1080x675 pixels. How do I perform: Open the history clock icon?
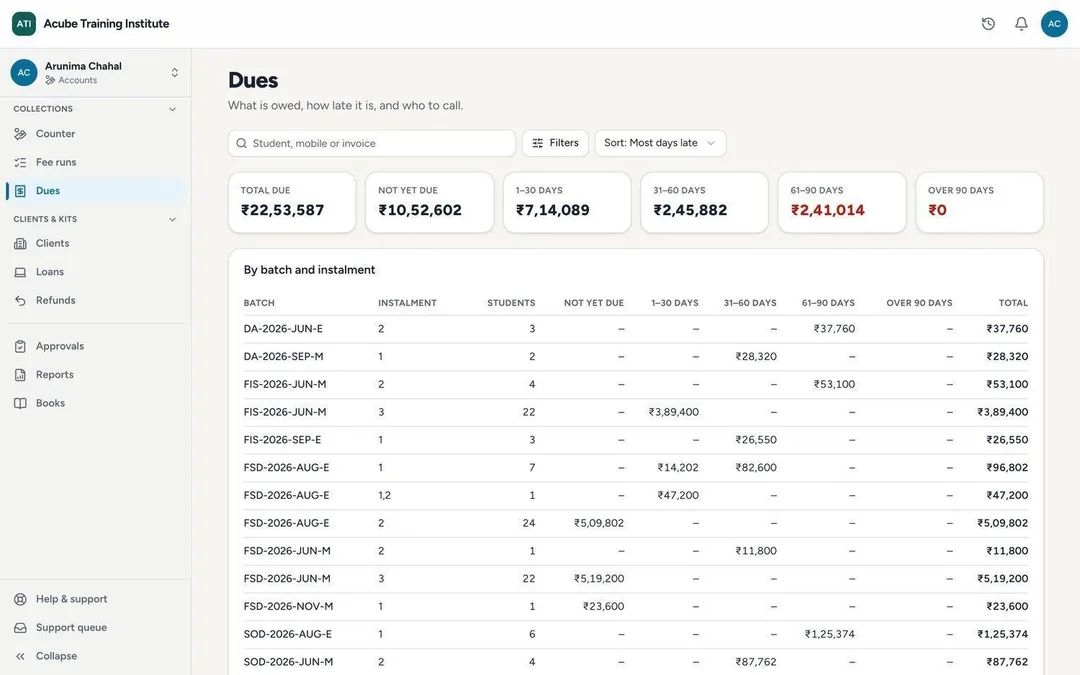(988, 23)
